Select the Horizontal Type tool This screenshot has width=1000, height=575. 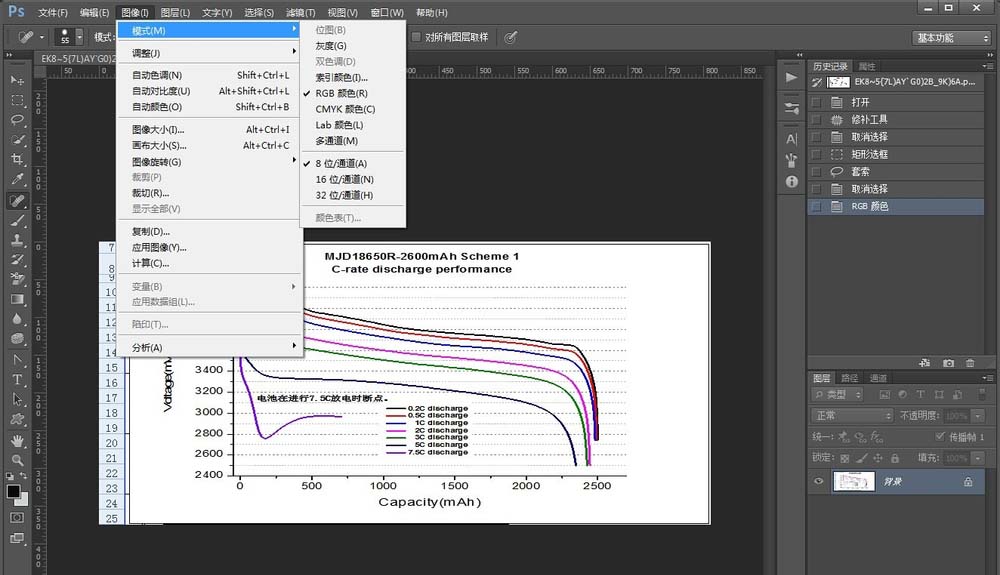point(17,380)
